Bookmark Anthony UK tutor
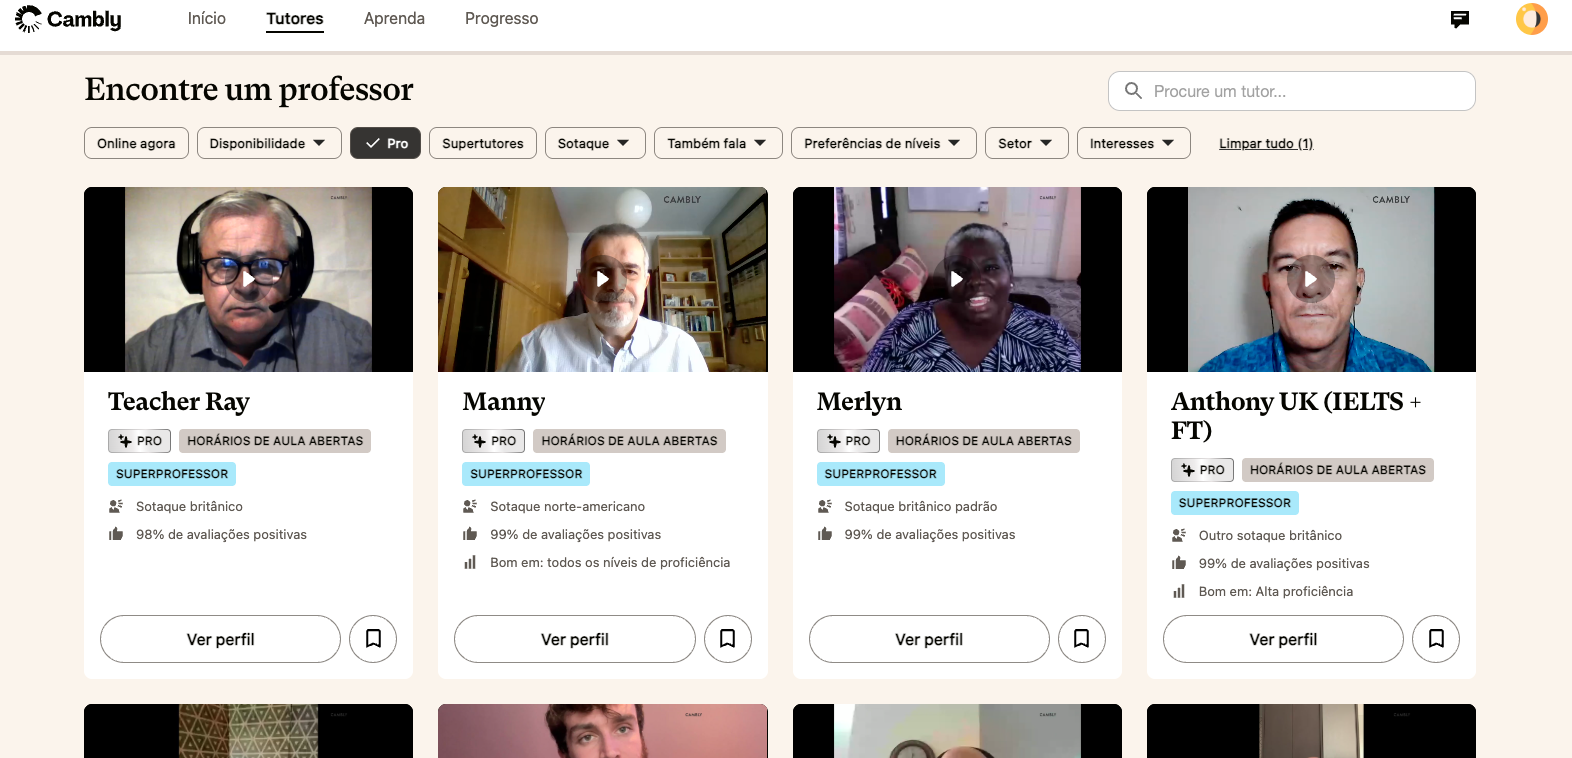The height and width of the screenshot is (758, 1572). click(1436, 639)
